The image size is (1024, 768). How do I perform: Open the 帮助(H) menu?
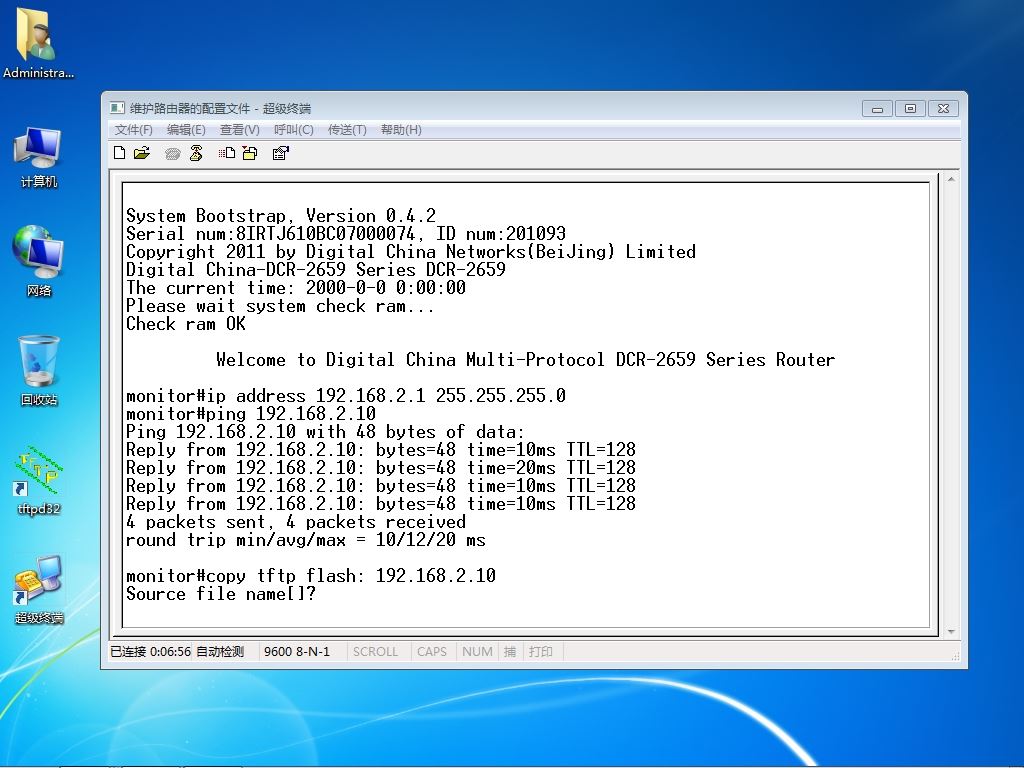point(401,130)
